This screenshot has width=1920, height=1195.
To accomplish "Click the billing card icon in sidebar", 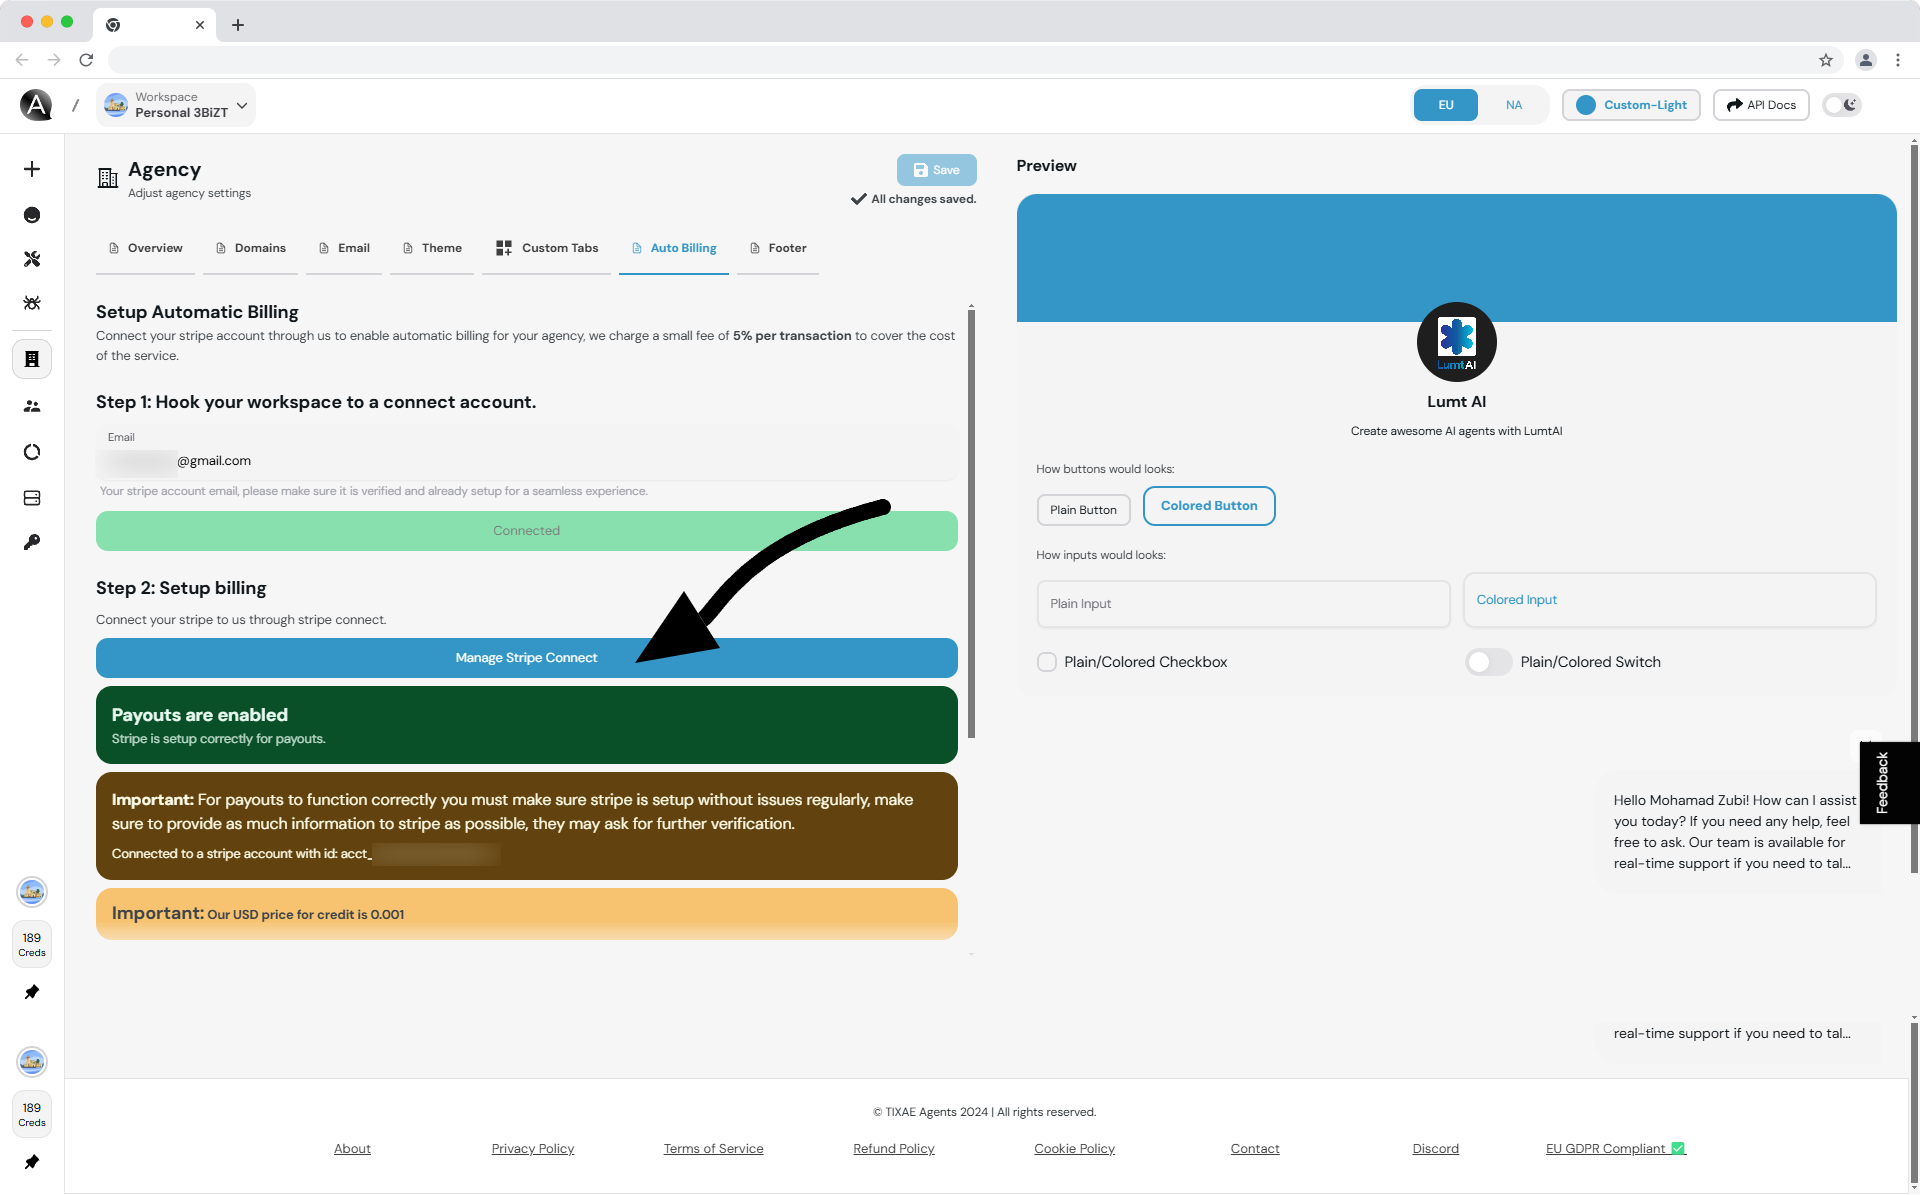I will [x=32, y=498].
